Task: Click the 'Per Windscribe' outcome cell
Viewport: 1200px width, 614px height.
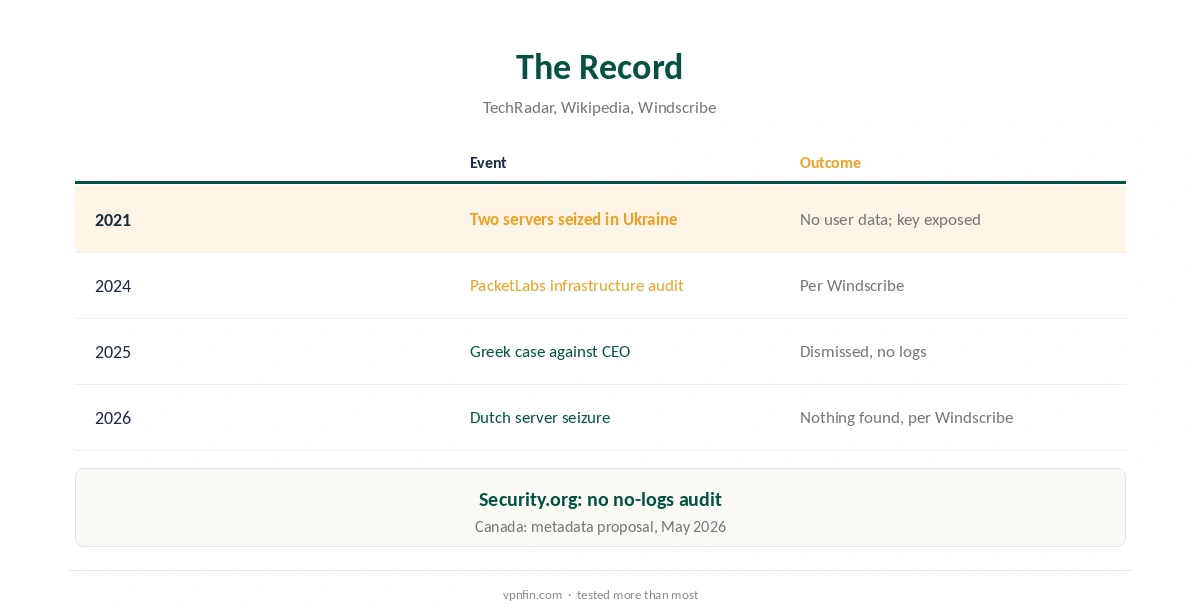Action: [852, 285]
